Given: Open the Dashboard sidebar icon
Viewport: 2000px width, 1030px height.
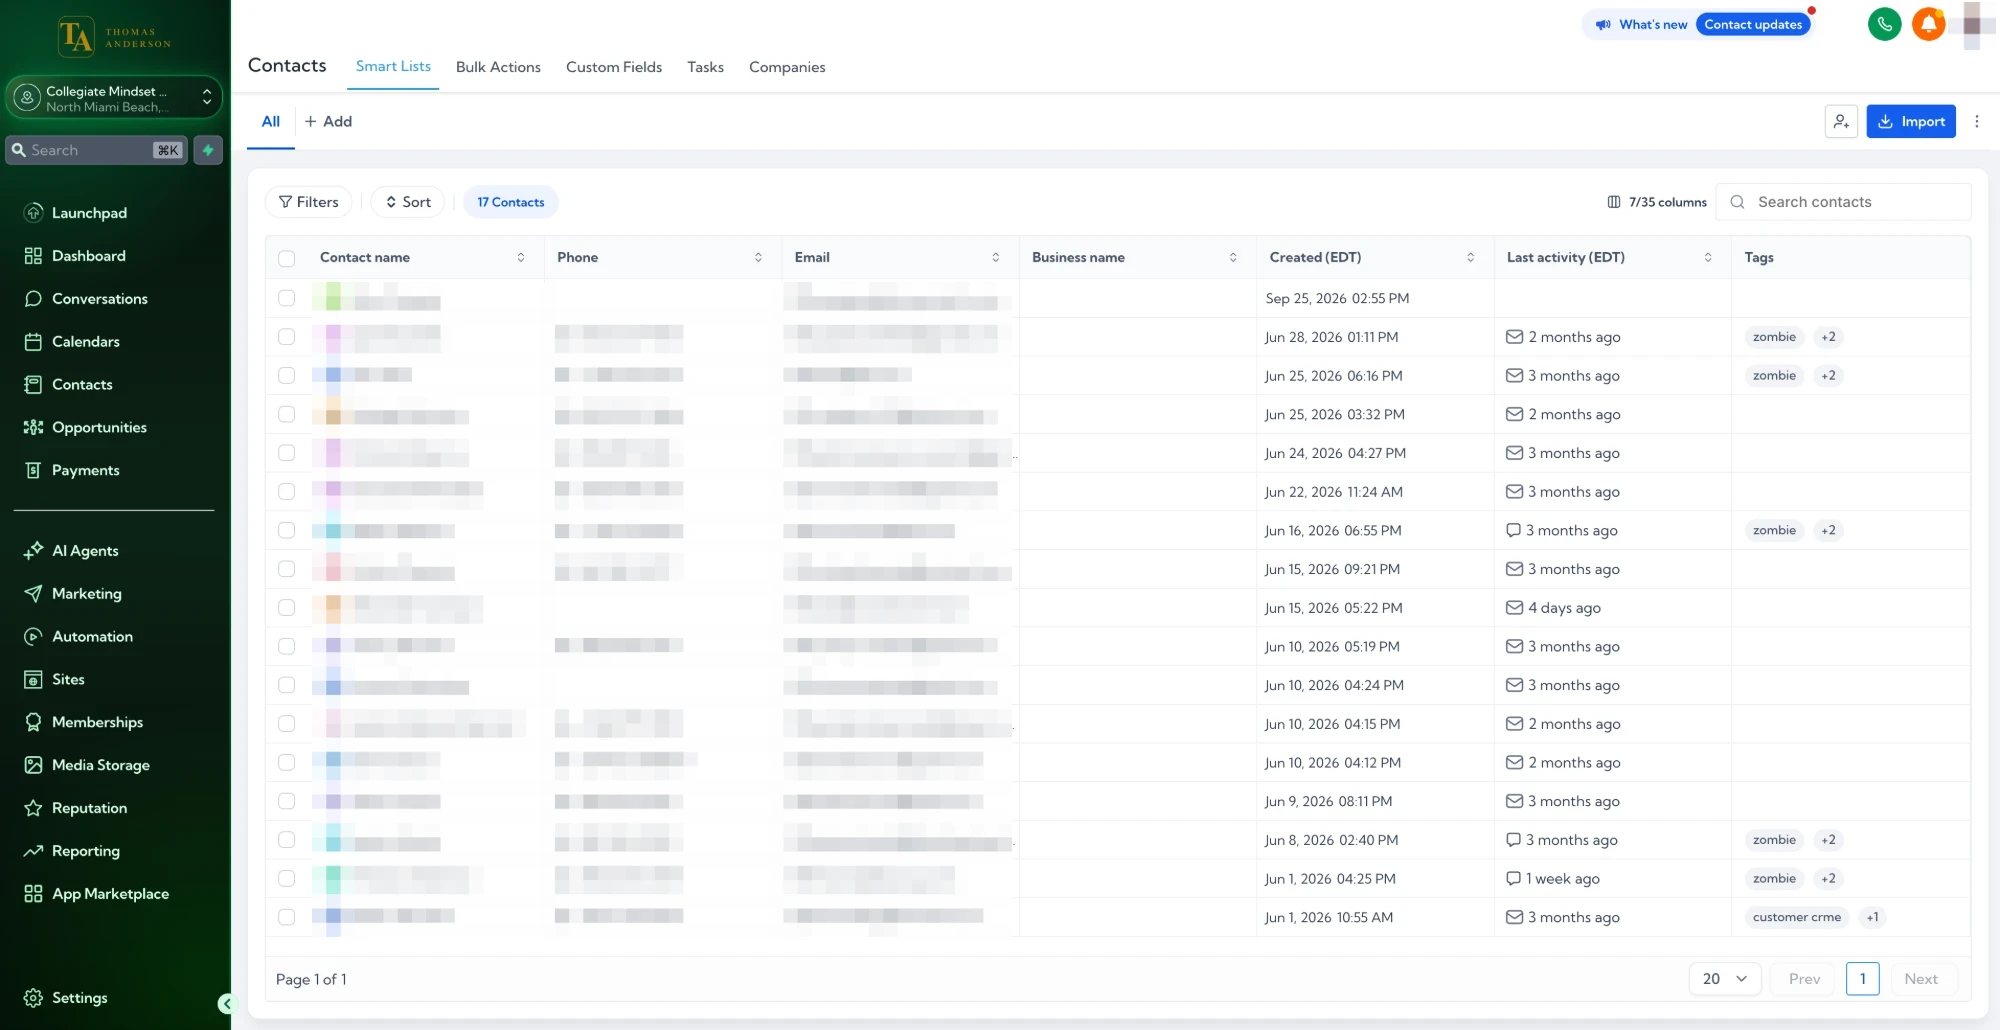Looking at the screenshot, I should pos(33,256).
